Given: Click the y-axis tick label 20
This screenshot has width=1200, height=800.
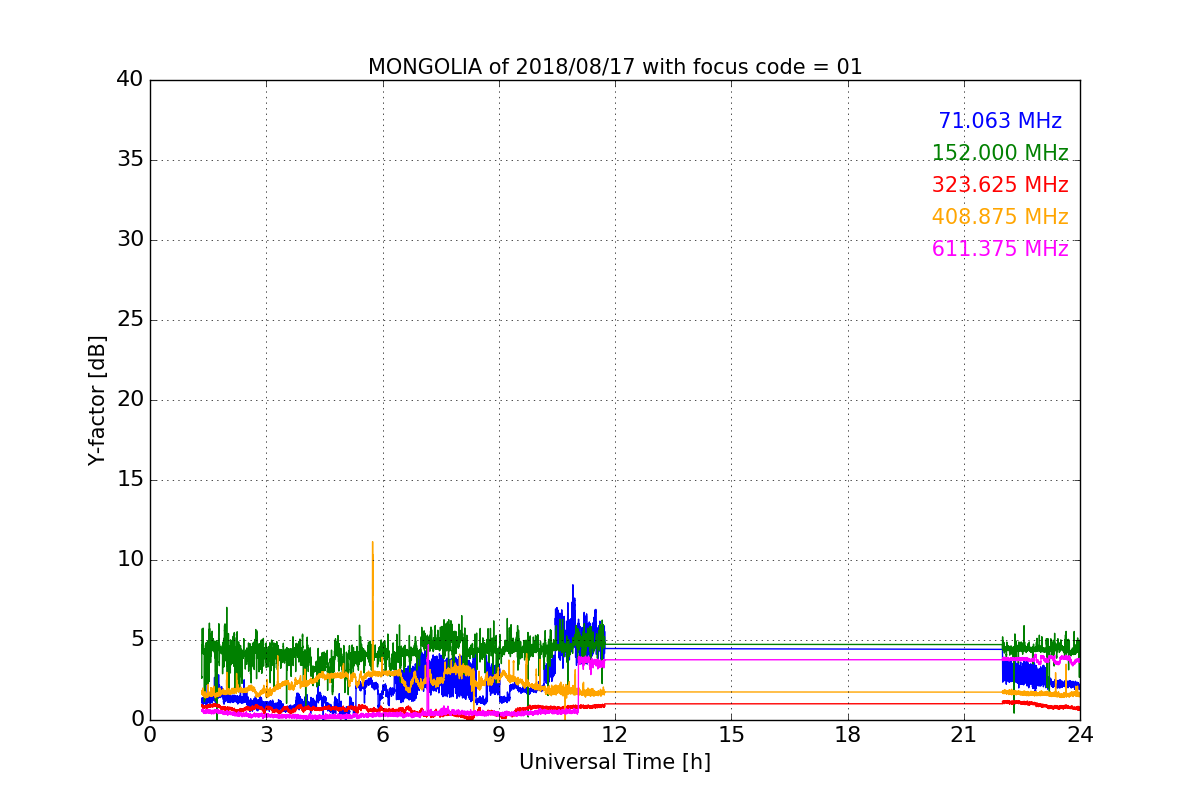Looking at the screenshot, I should coord(130,400).
